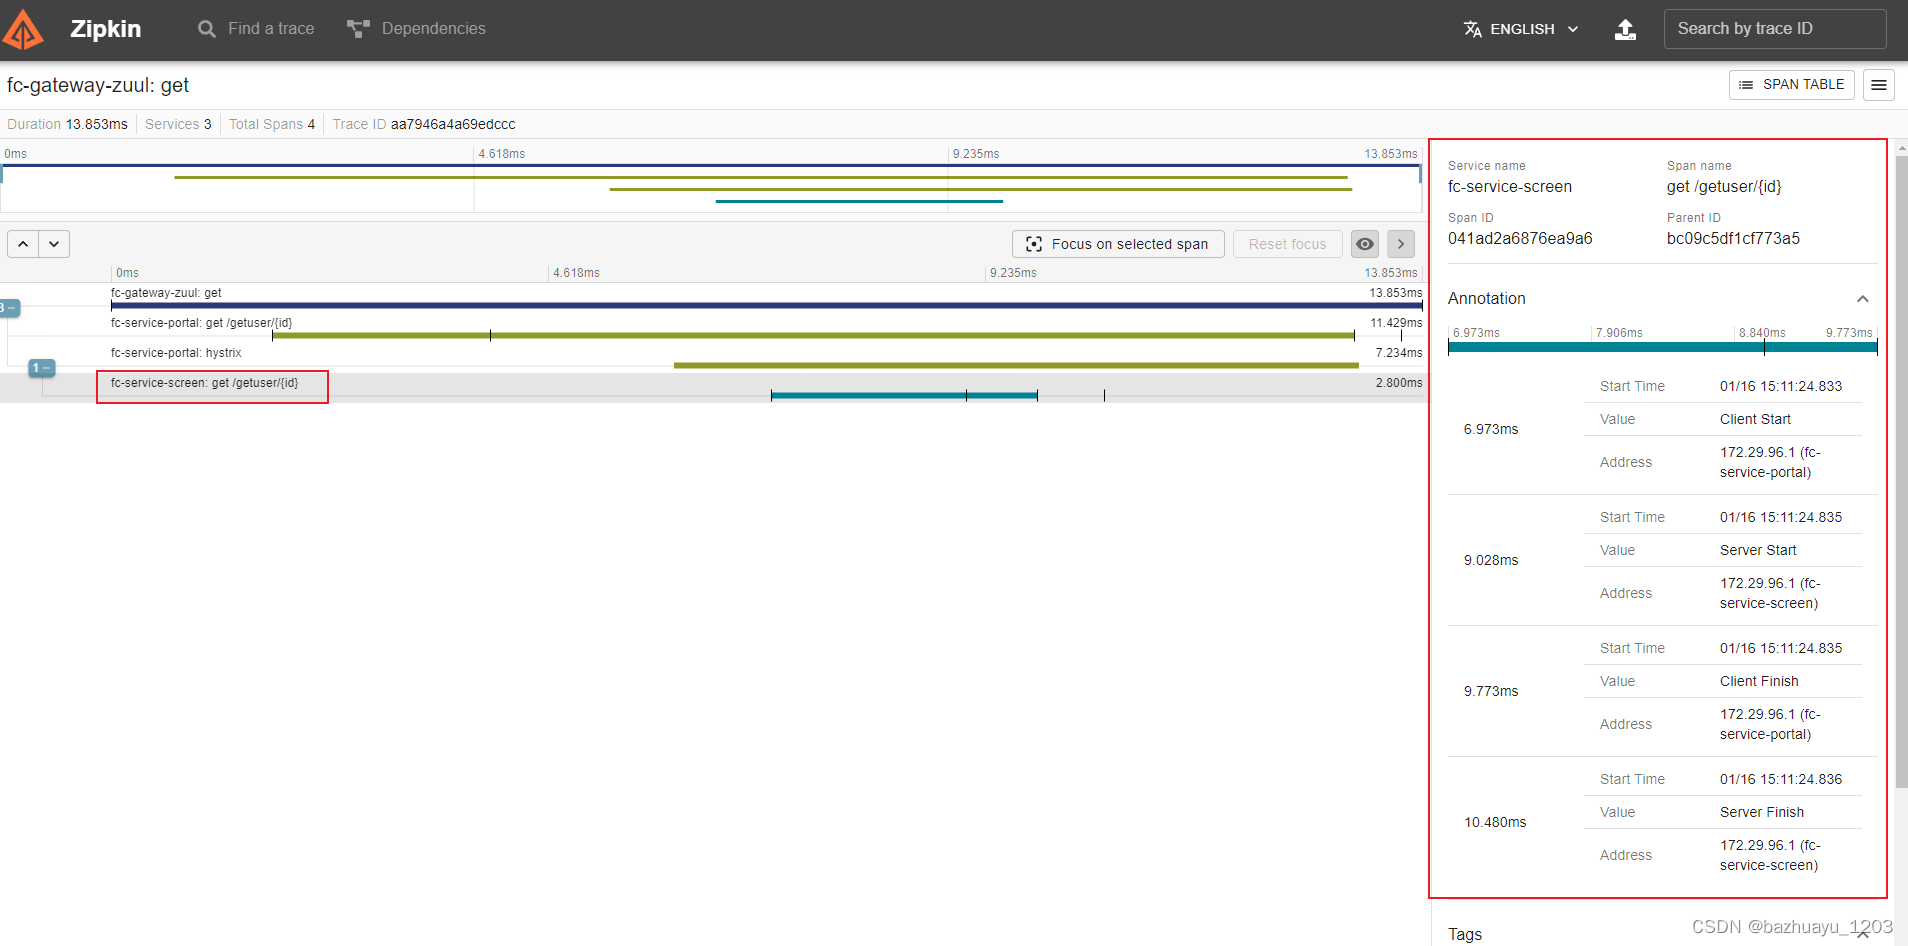Click the up arrow span navigation button
Image resolution: width=1908 pixels, height=946 pixels.
pos(23,244)
